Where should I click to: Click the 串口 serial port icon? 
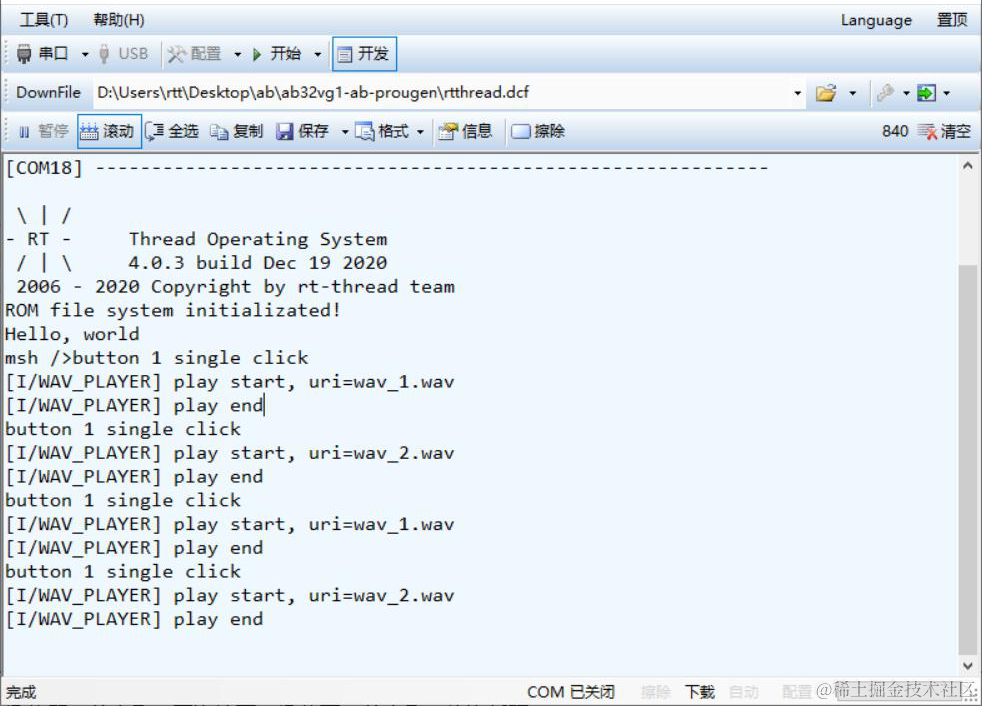tap(24, 54)
